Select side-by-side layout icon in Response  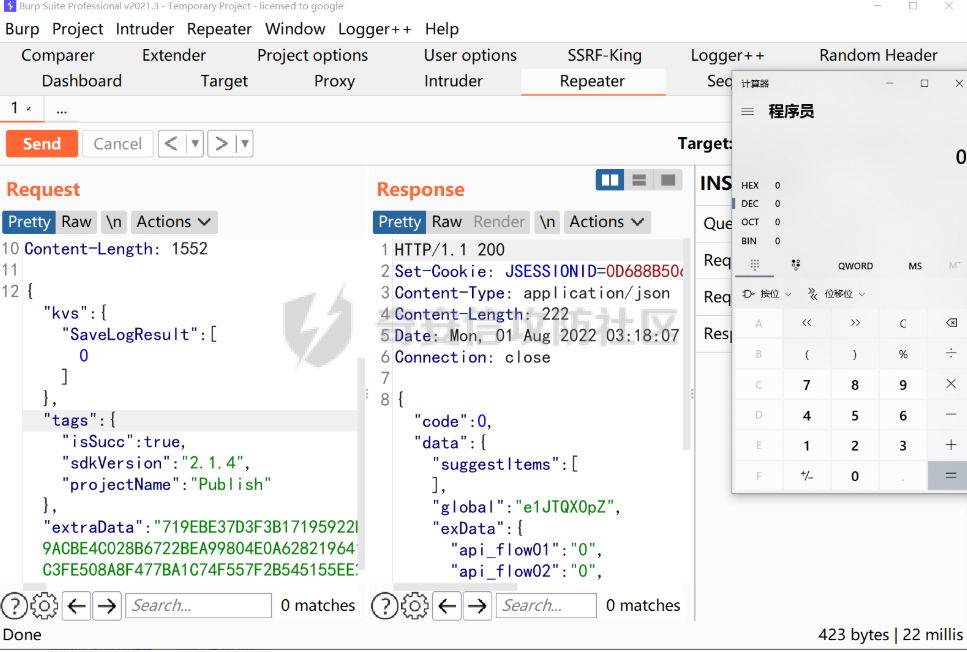click(x=610, y=180)
